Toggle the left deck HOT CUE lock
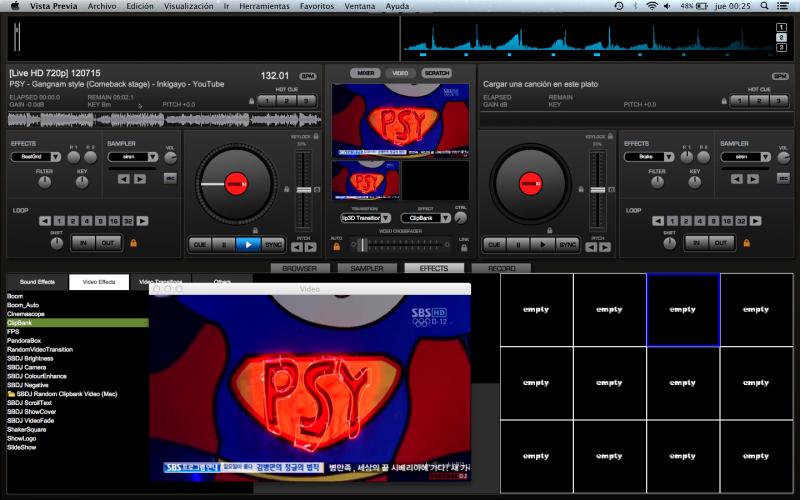The width and height of the screenshot is (800, 500). coord(252,101)
